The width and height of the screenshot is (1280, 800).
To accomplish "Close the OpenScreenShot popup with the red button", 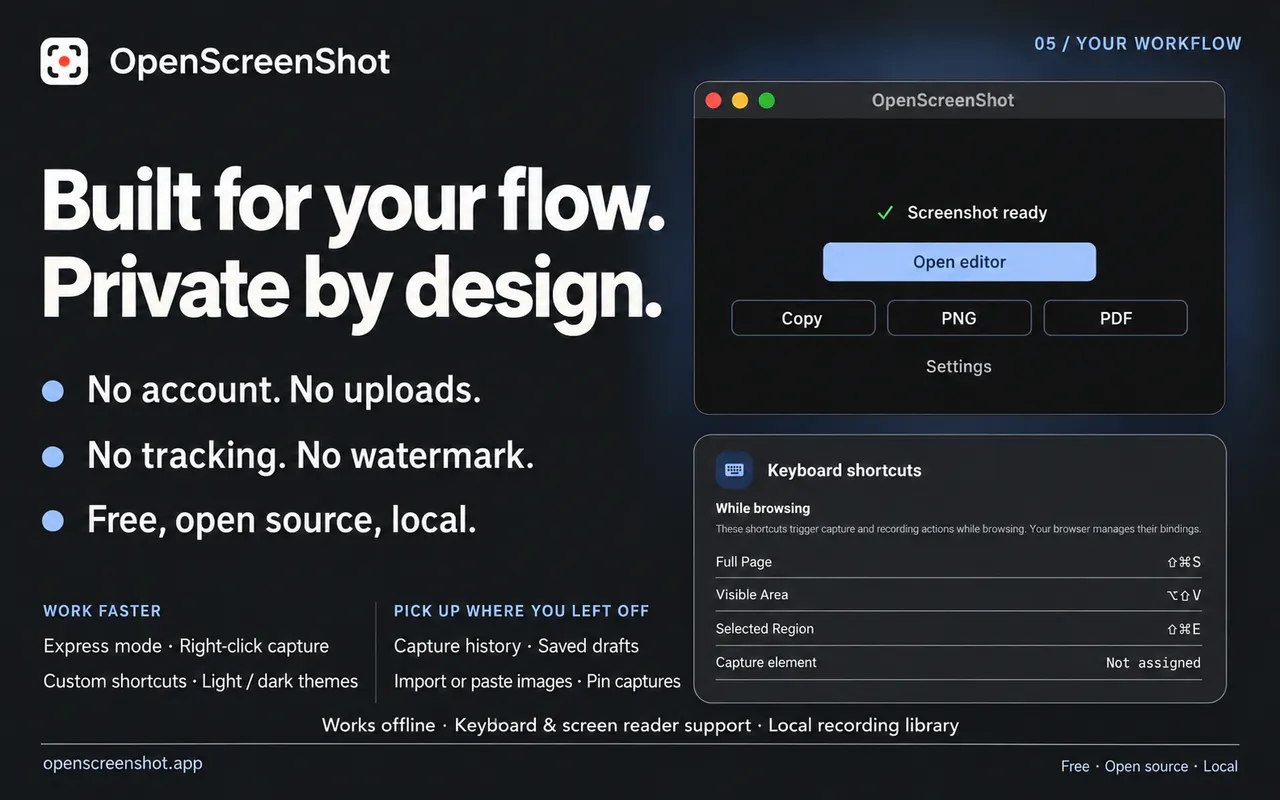I will [x=713, y=100].
